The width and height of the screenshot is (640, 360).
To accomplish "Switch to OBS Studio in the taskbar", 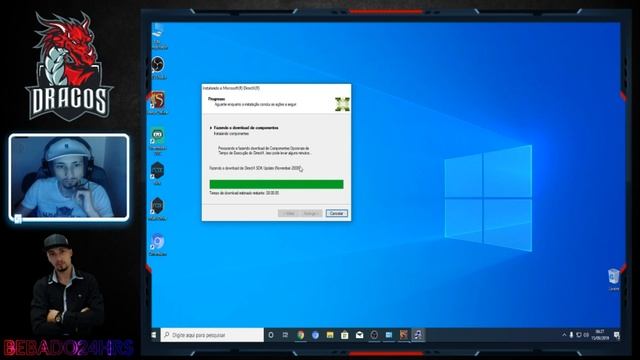I will click(x=374, y=335).
